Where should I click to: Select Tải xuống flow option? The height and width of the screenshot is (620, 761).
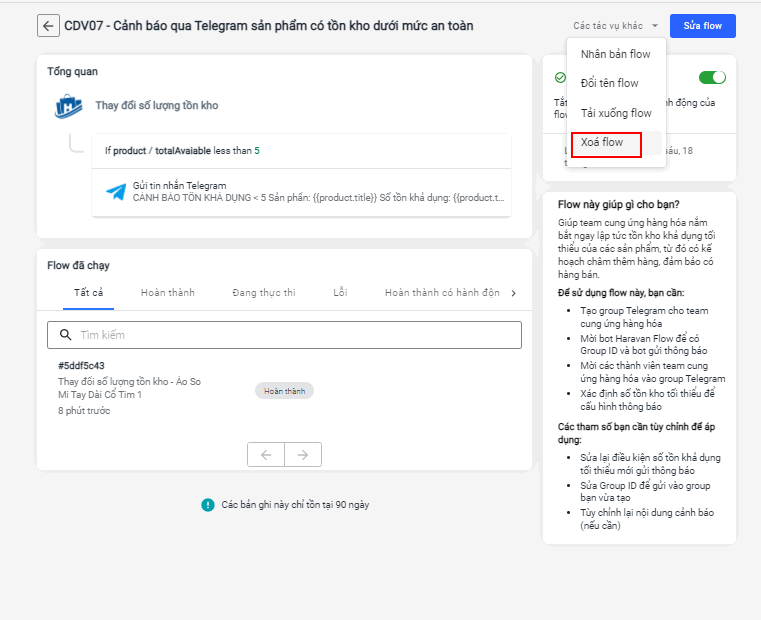pyautogui.click(x=616, y=113)
